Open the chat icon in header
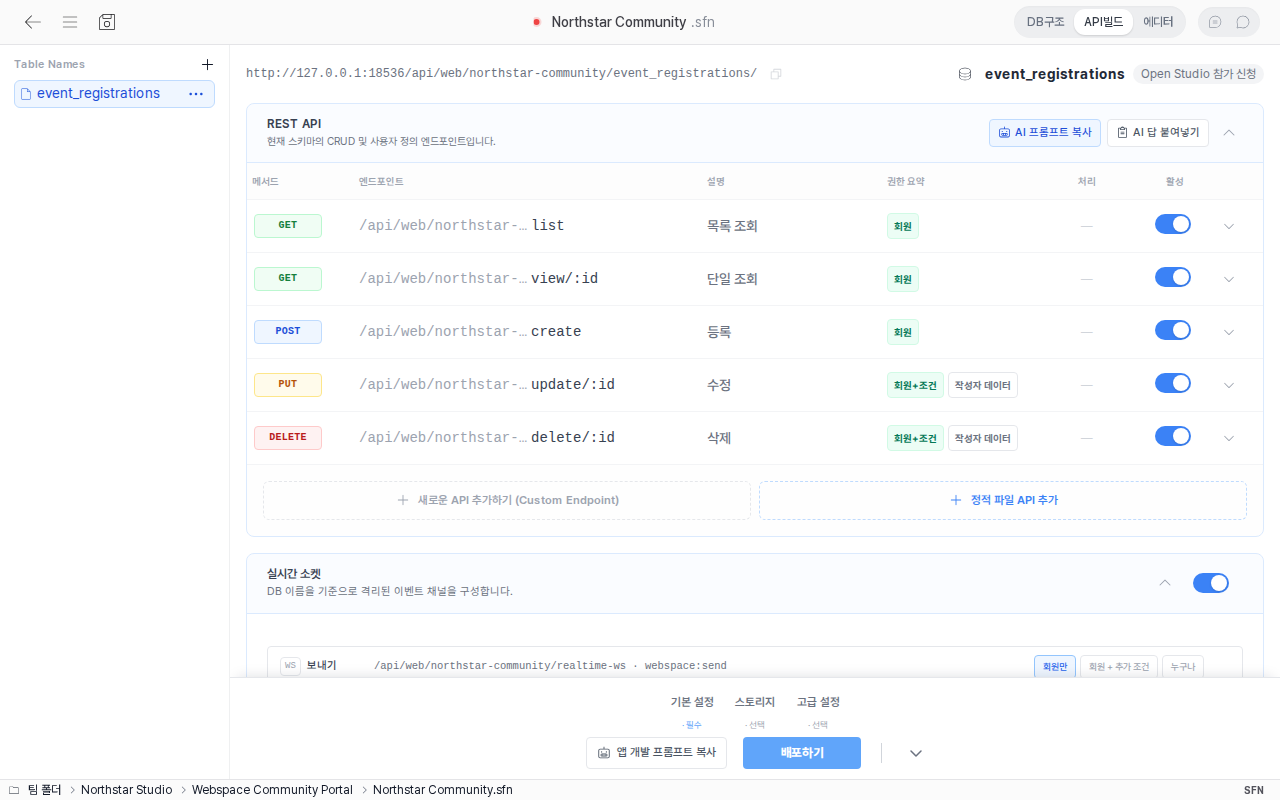1280x800 pixels. click(x=1243, y=22)
